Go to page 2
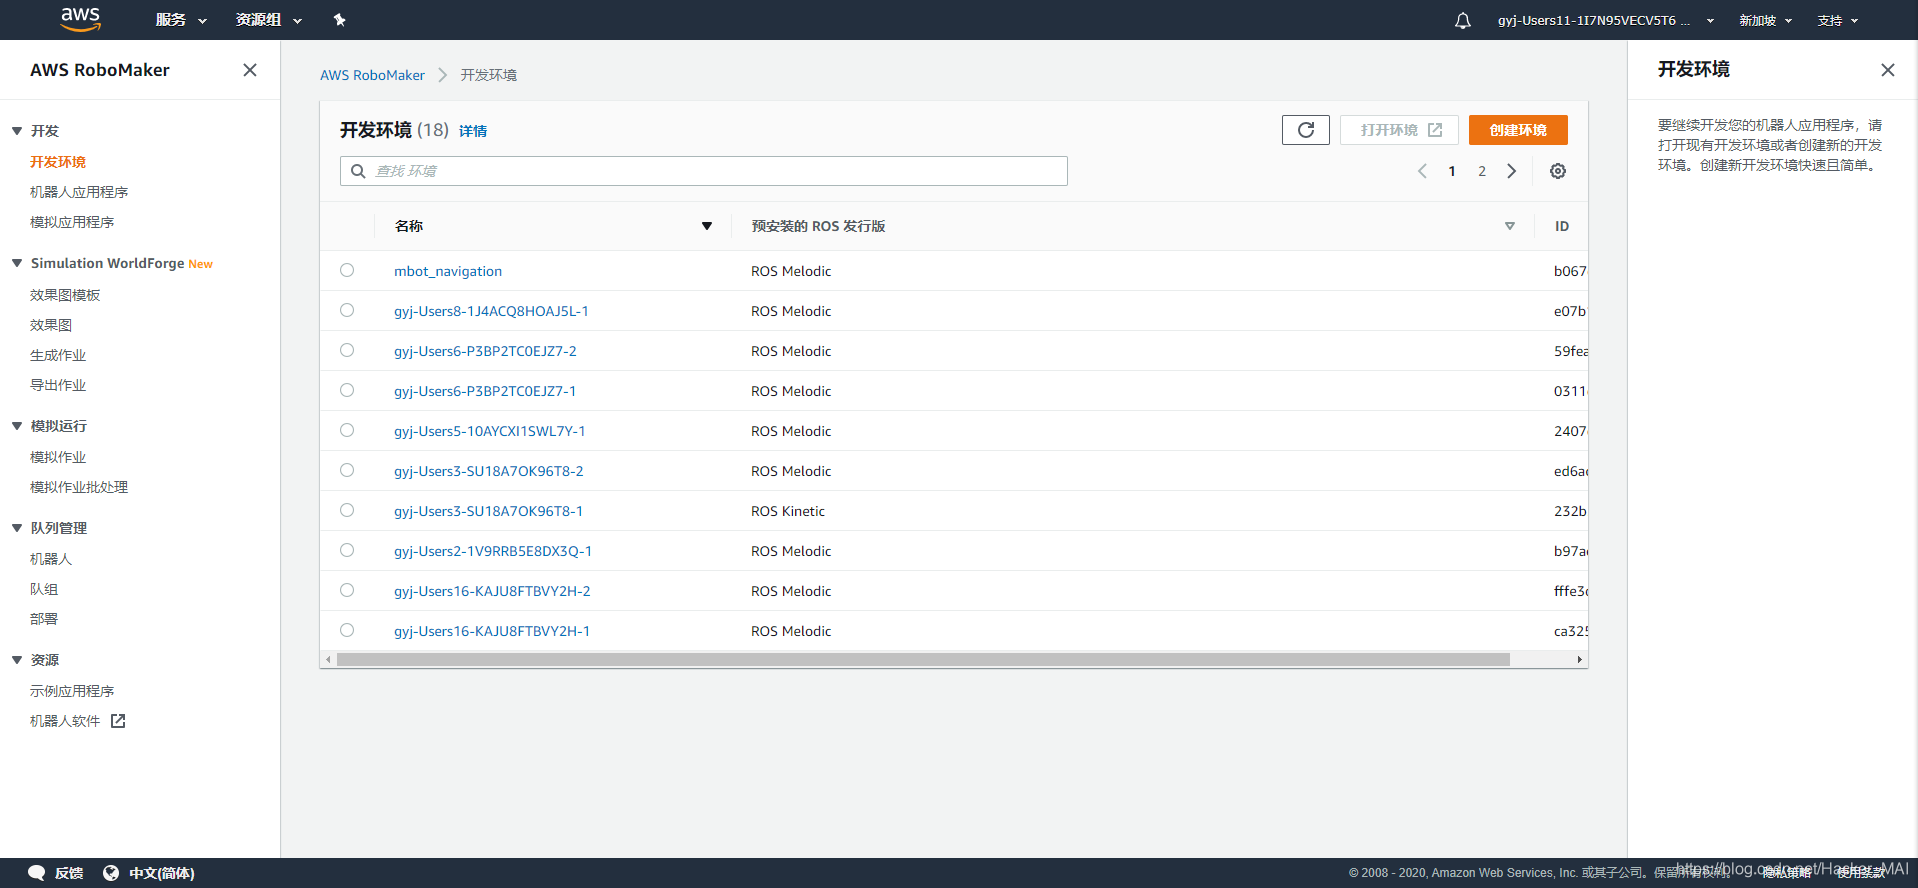This screenshot has width=1918, height=888. (x=1482, y=171)
